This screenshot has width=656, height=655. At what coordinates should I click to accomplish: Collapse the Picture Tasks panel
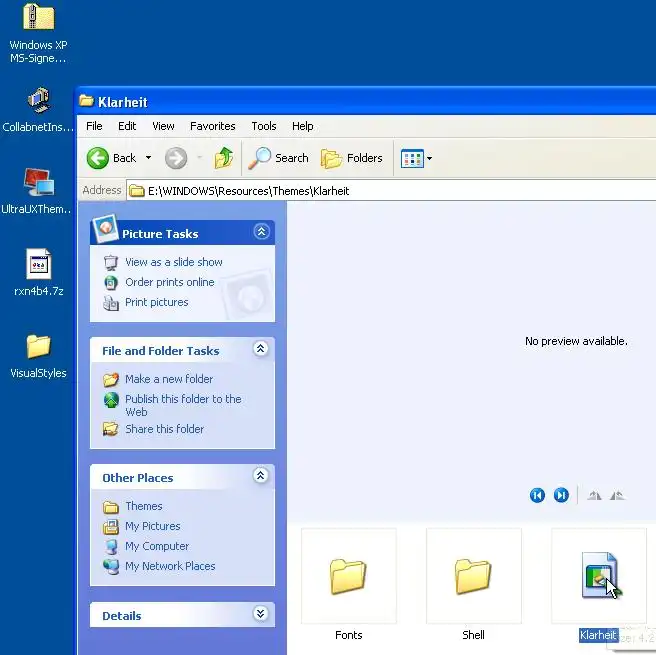(x=261, y=231)
